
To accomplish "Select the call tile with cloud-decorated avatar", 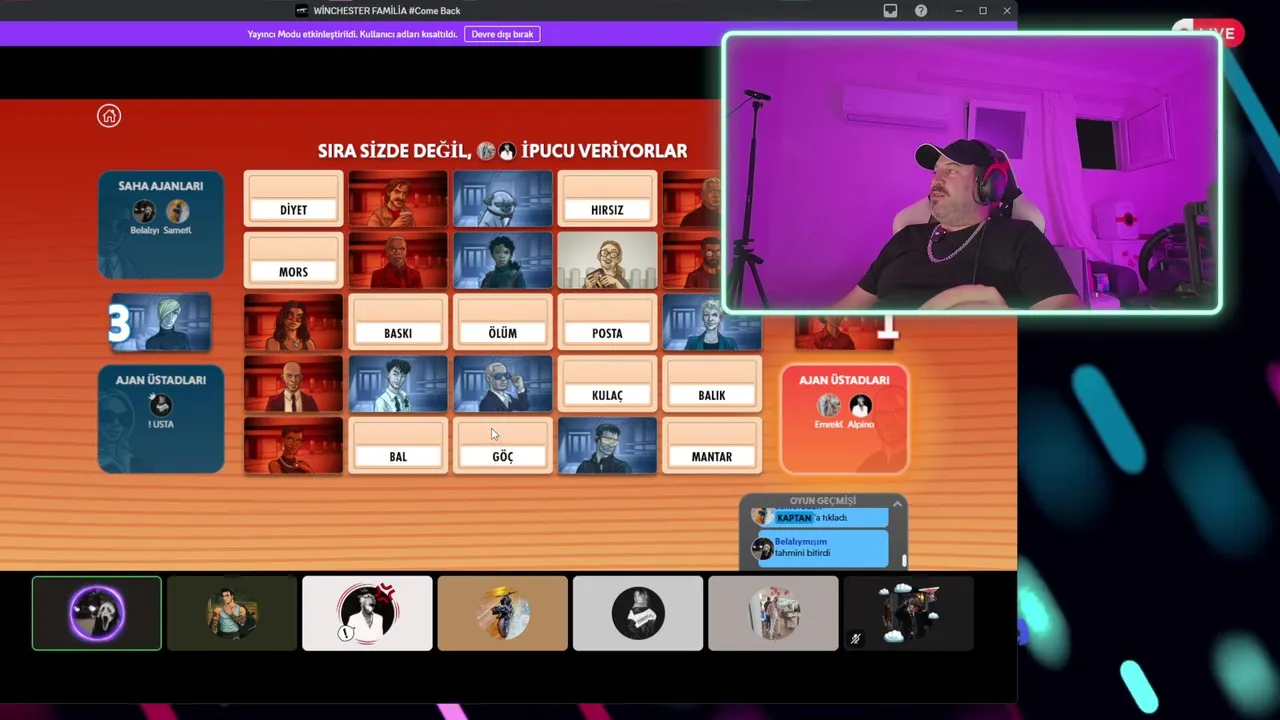I will [x=908, y=613].
